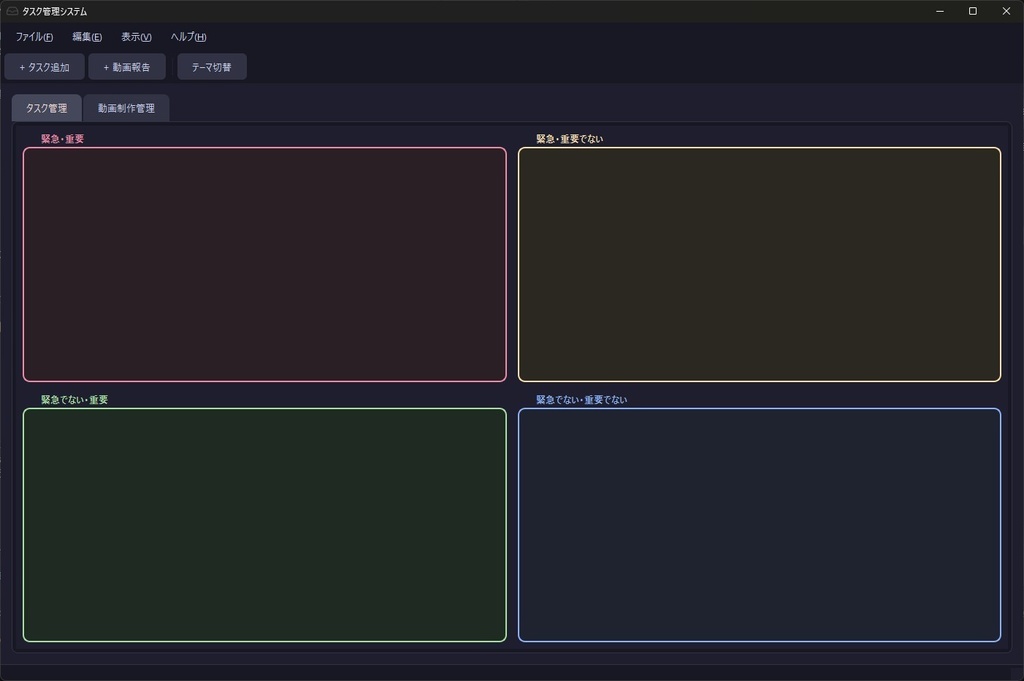Click the + 動画報告 button

click(127, 67)
